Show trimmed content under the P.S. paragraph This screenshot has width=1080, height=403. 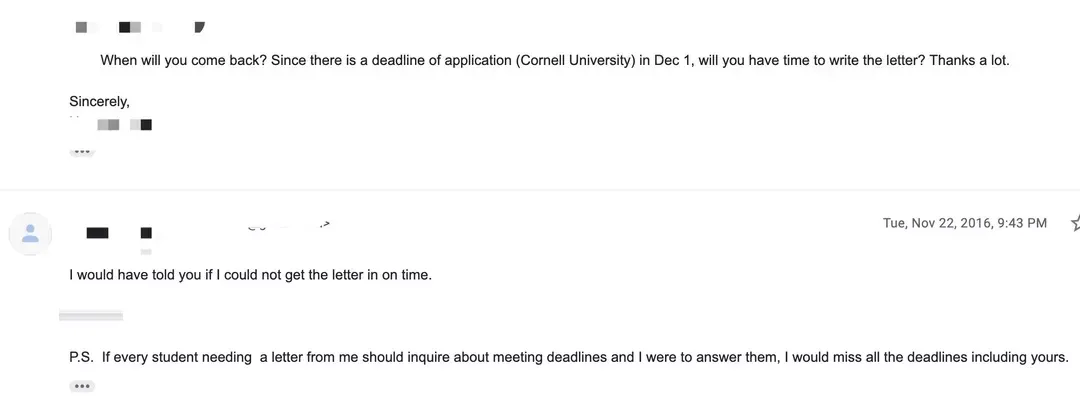[x=82, y=386]
